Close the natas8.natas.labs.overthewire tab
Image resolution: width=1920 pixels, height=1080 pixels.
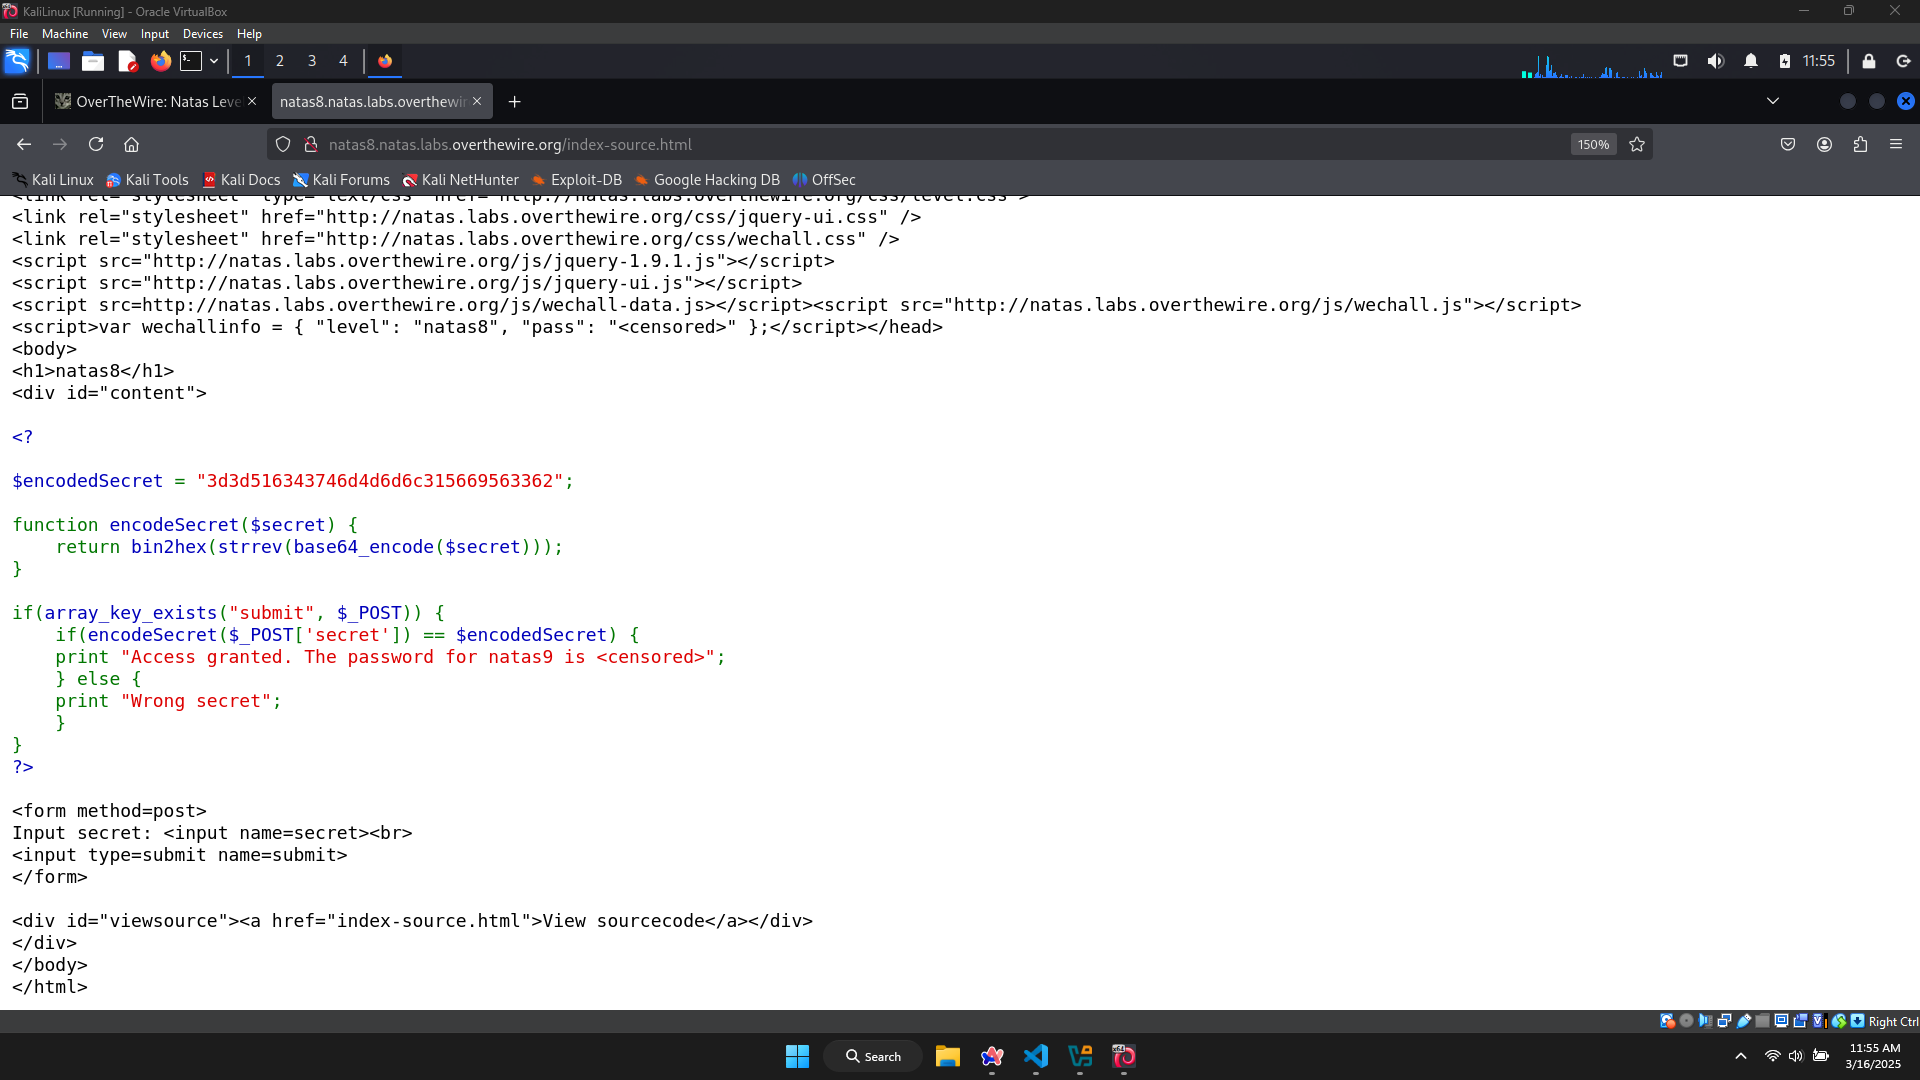pos(477,102)
